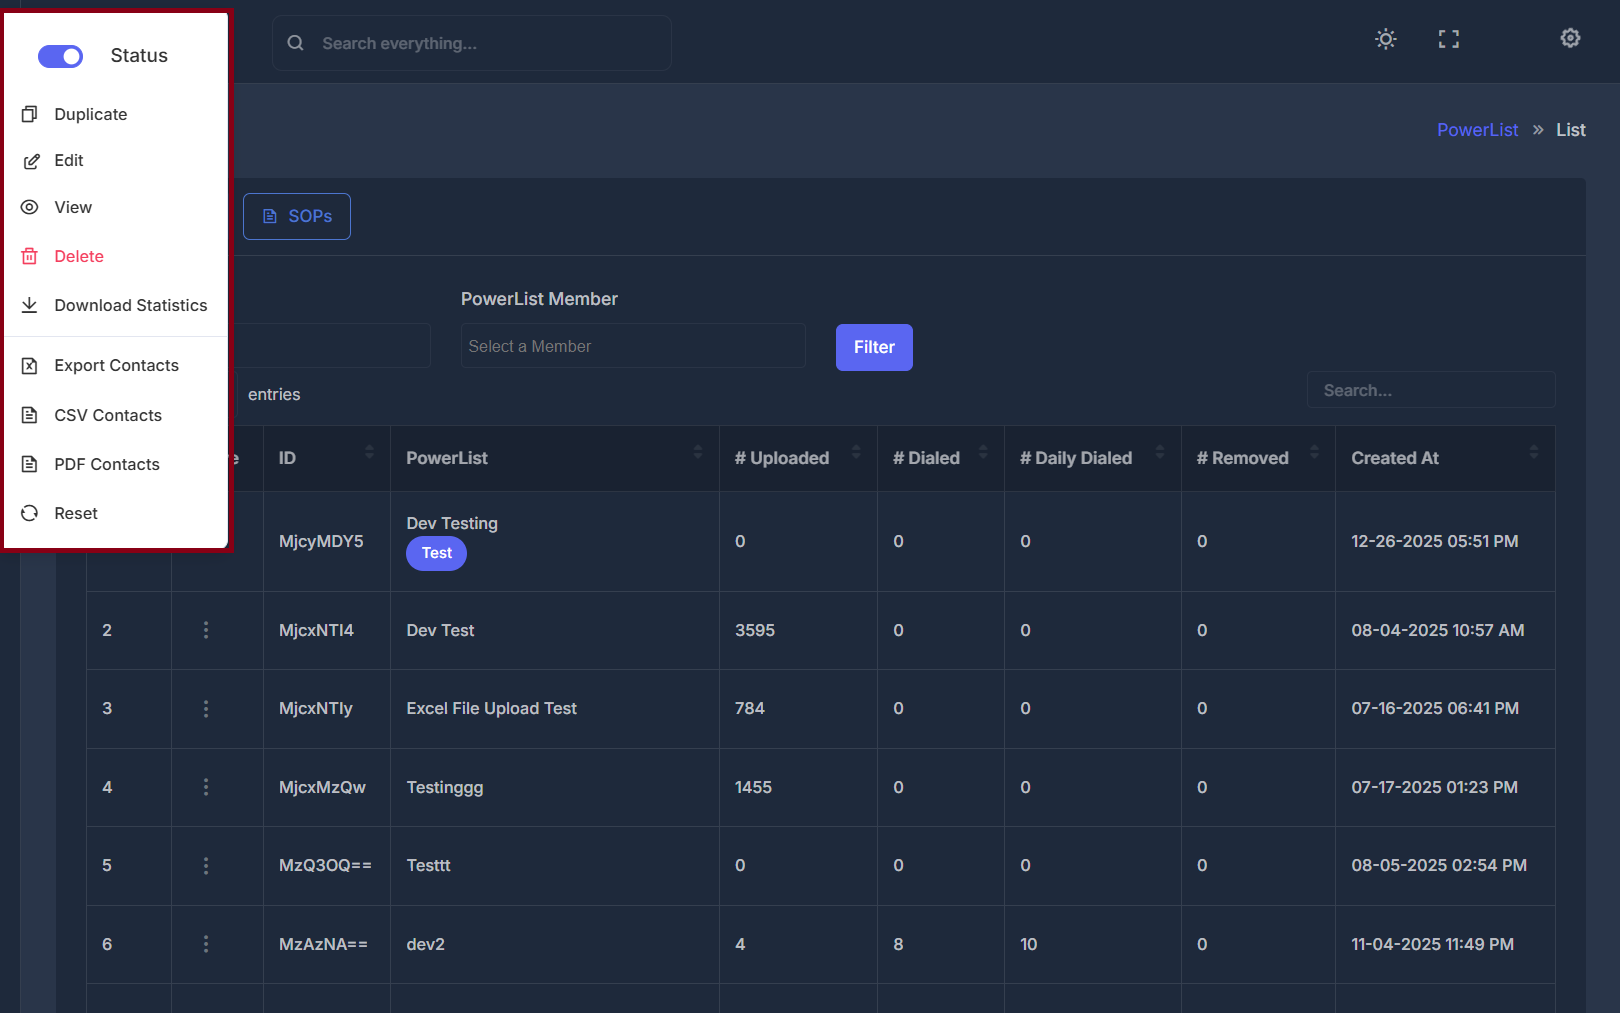
Task: Toggle the Status switch off
Action: coord(61,56)
